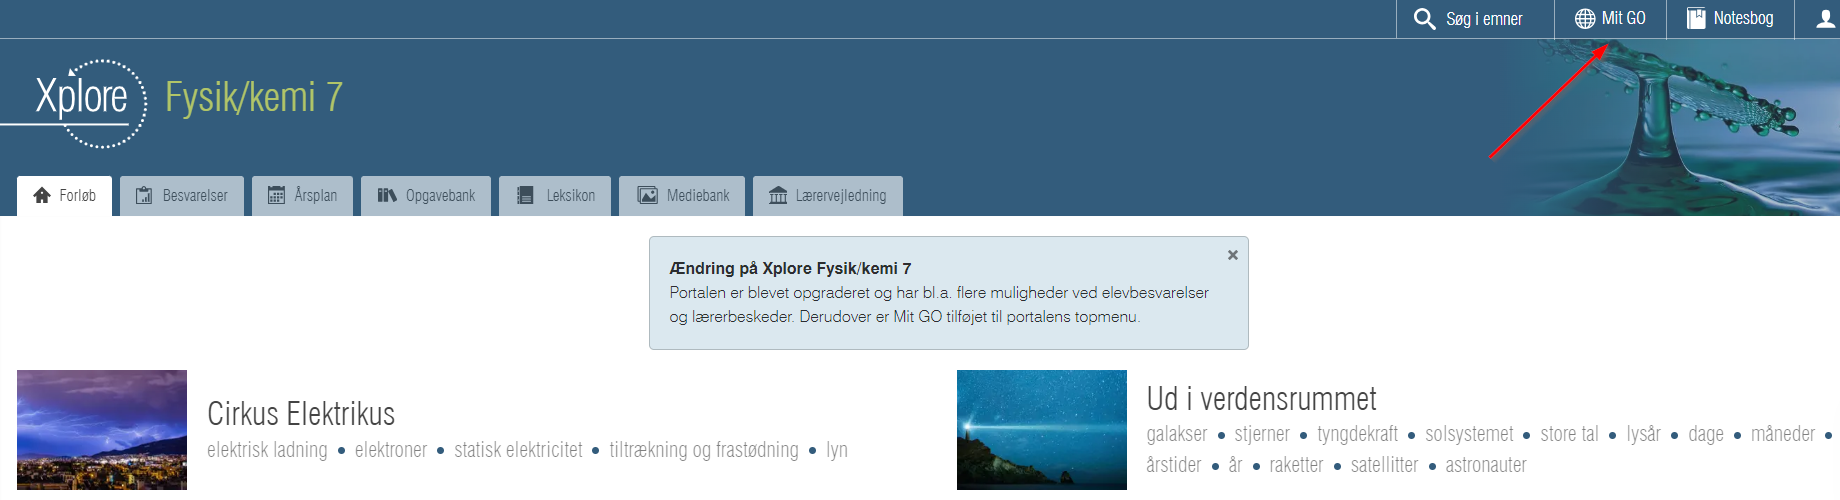Screen dimensions: 1840x500
Task: Switch to the Opgavebank tab
Action: coord(426,196)
